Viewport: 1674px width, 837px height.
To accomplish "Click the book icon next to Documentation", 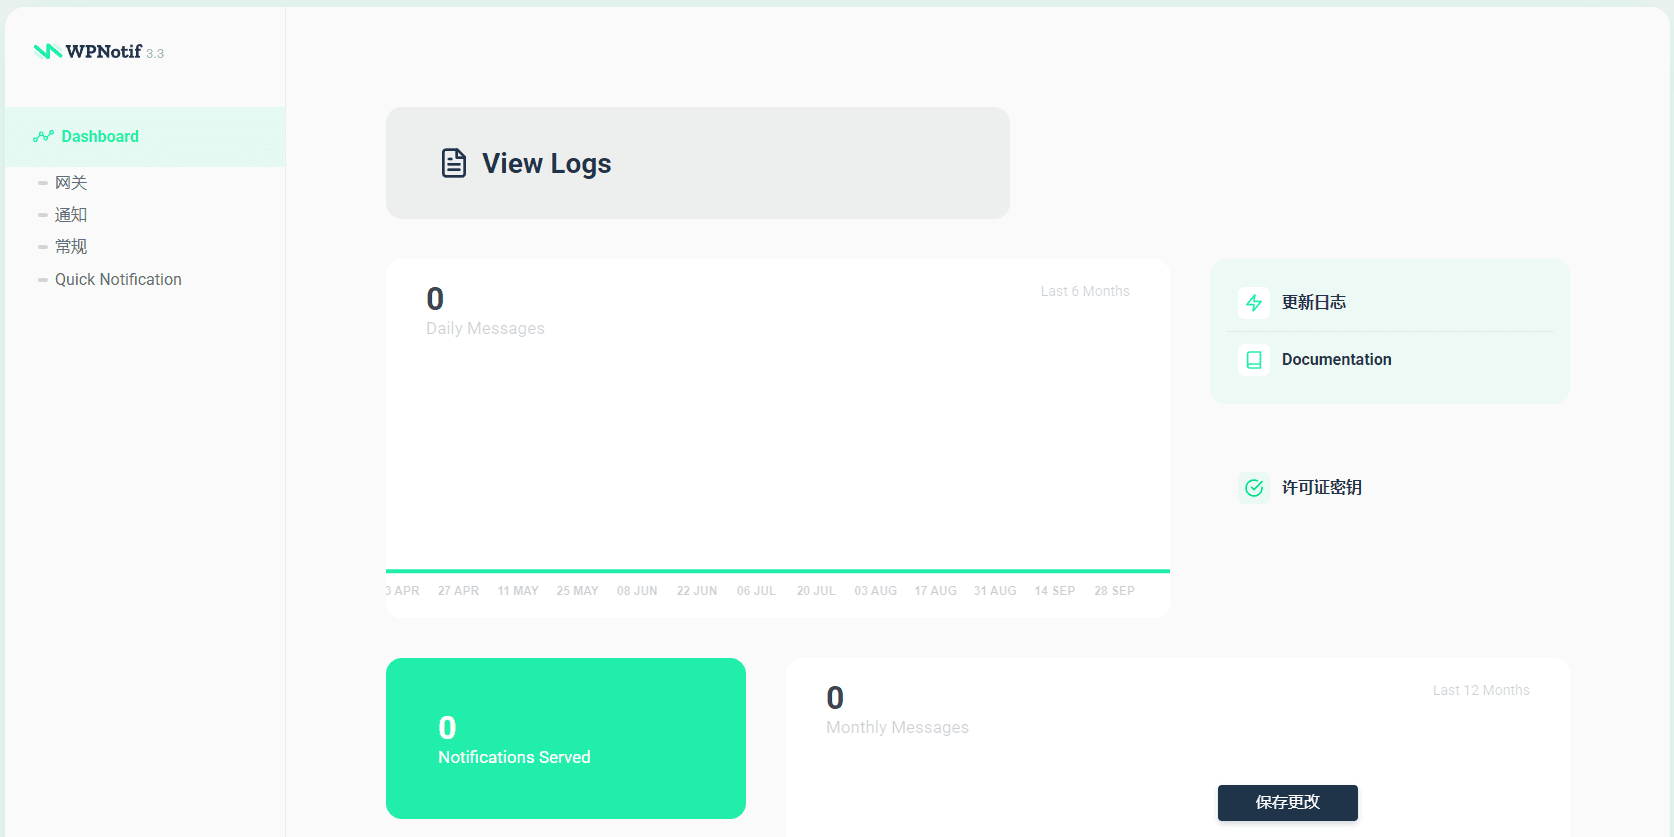I will point(1254,360).
